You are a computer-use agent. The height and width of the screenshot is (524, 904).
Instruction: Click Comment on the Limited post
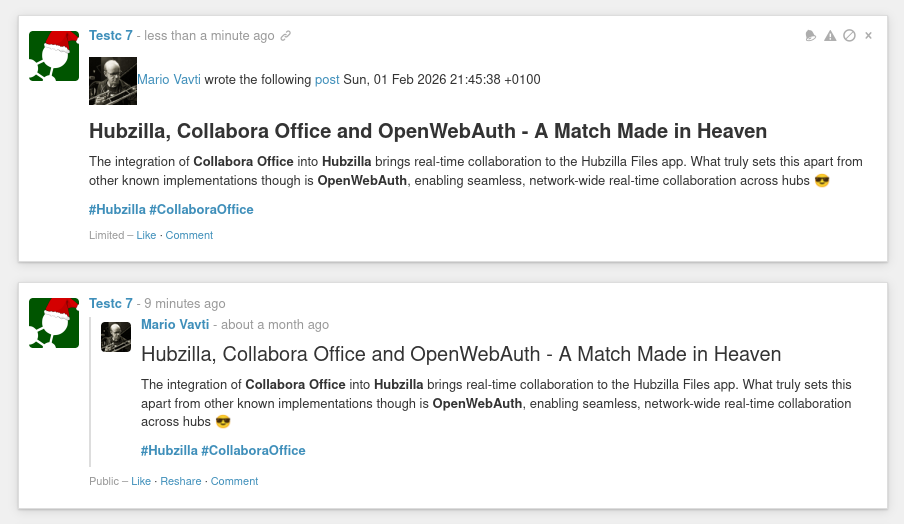tap(189, 236)
